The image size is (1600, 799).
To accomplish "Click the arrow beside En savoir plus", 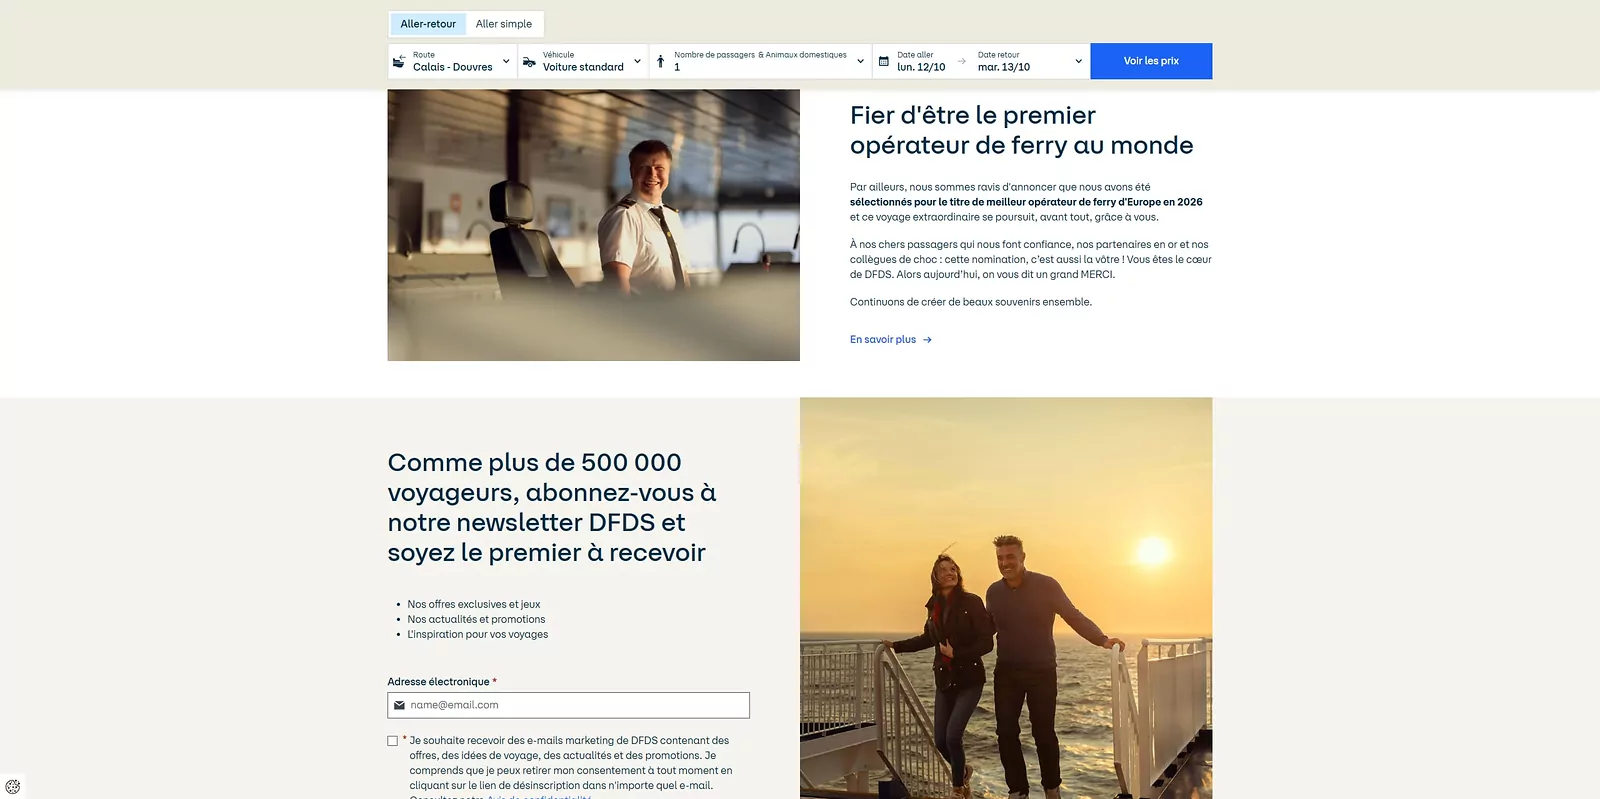I will 927,340.
